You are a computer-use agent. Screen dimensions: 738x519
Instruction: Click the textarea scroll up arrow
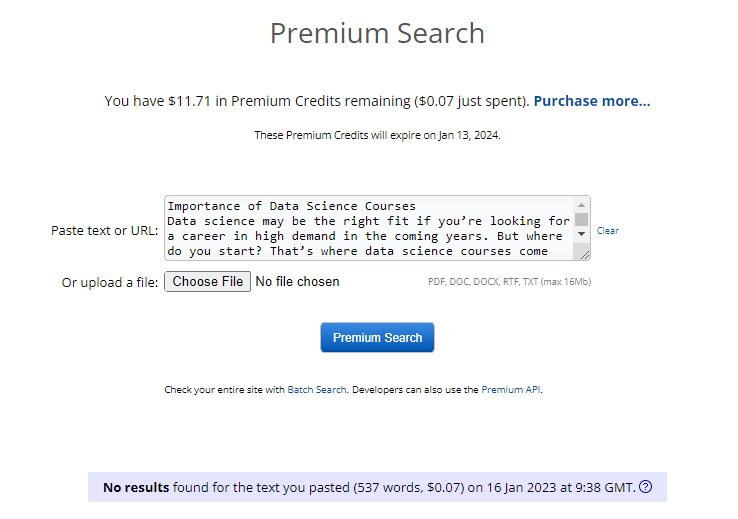click(581, 204)
